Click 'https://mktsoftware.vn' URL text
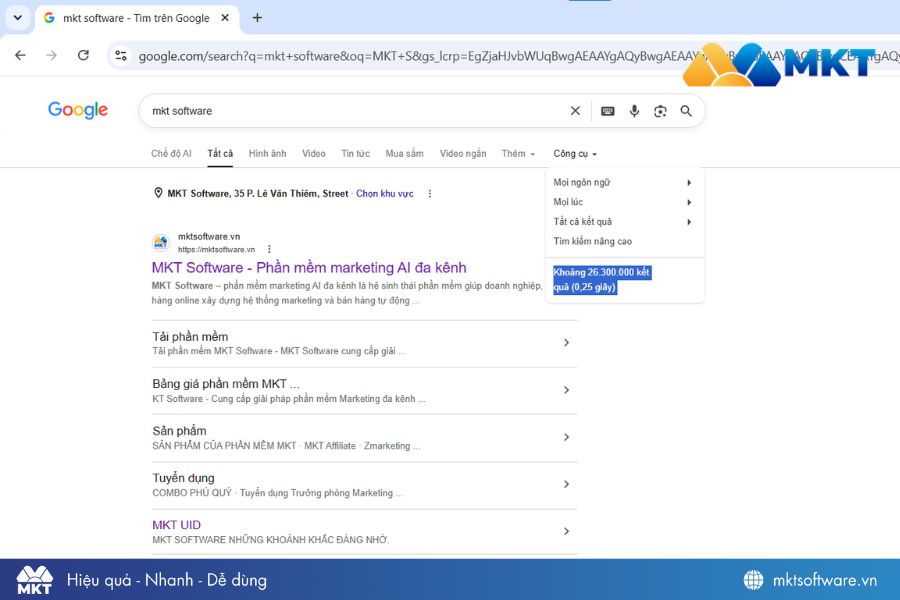The width and height of the screenshot is (900, 600). click(x=216, y=249)
